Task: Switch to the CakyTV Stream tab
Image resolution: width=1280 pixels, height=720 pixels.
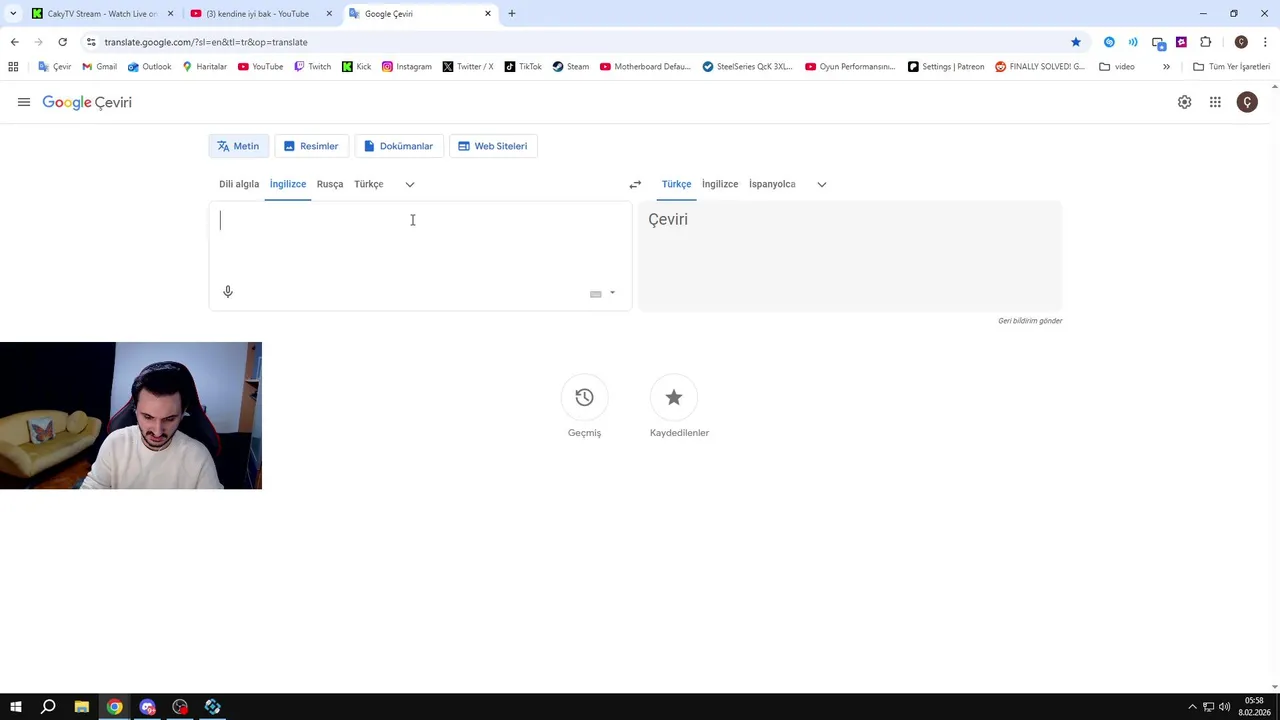Action: click(x=102, y=14)
